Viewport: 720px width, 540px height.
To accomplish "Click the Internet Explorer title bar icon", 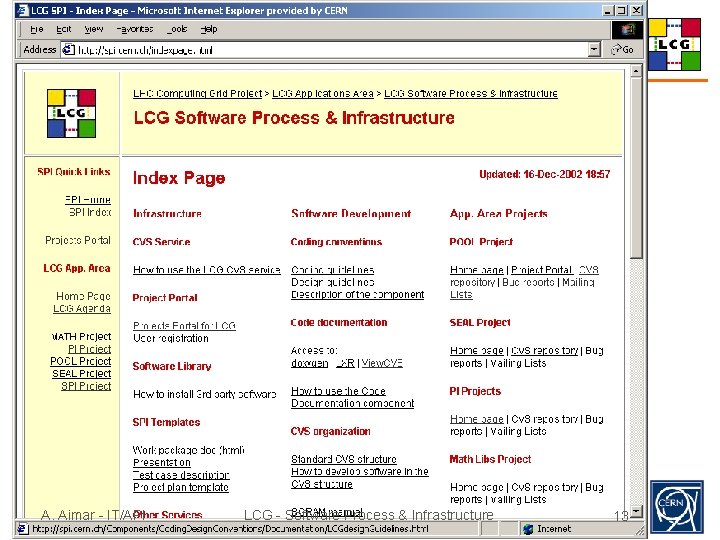I will click(22, 10).
